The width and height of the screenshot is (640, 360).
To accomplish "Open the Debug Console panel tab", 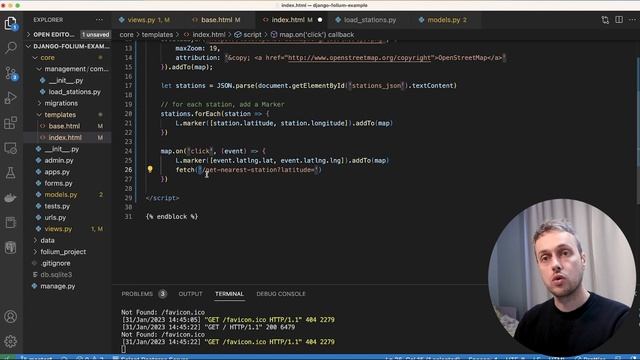I will tap(281, 294).
